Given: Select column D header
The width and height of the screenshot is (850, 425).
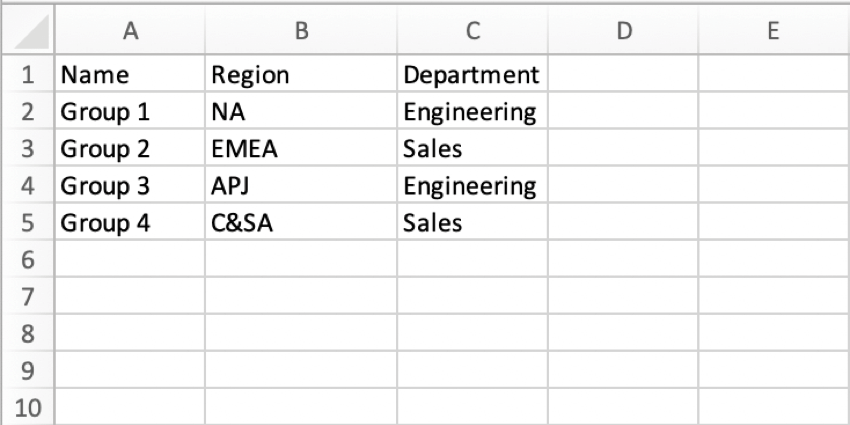Looking at the screenshot, I should (x=623, y=31).
